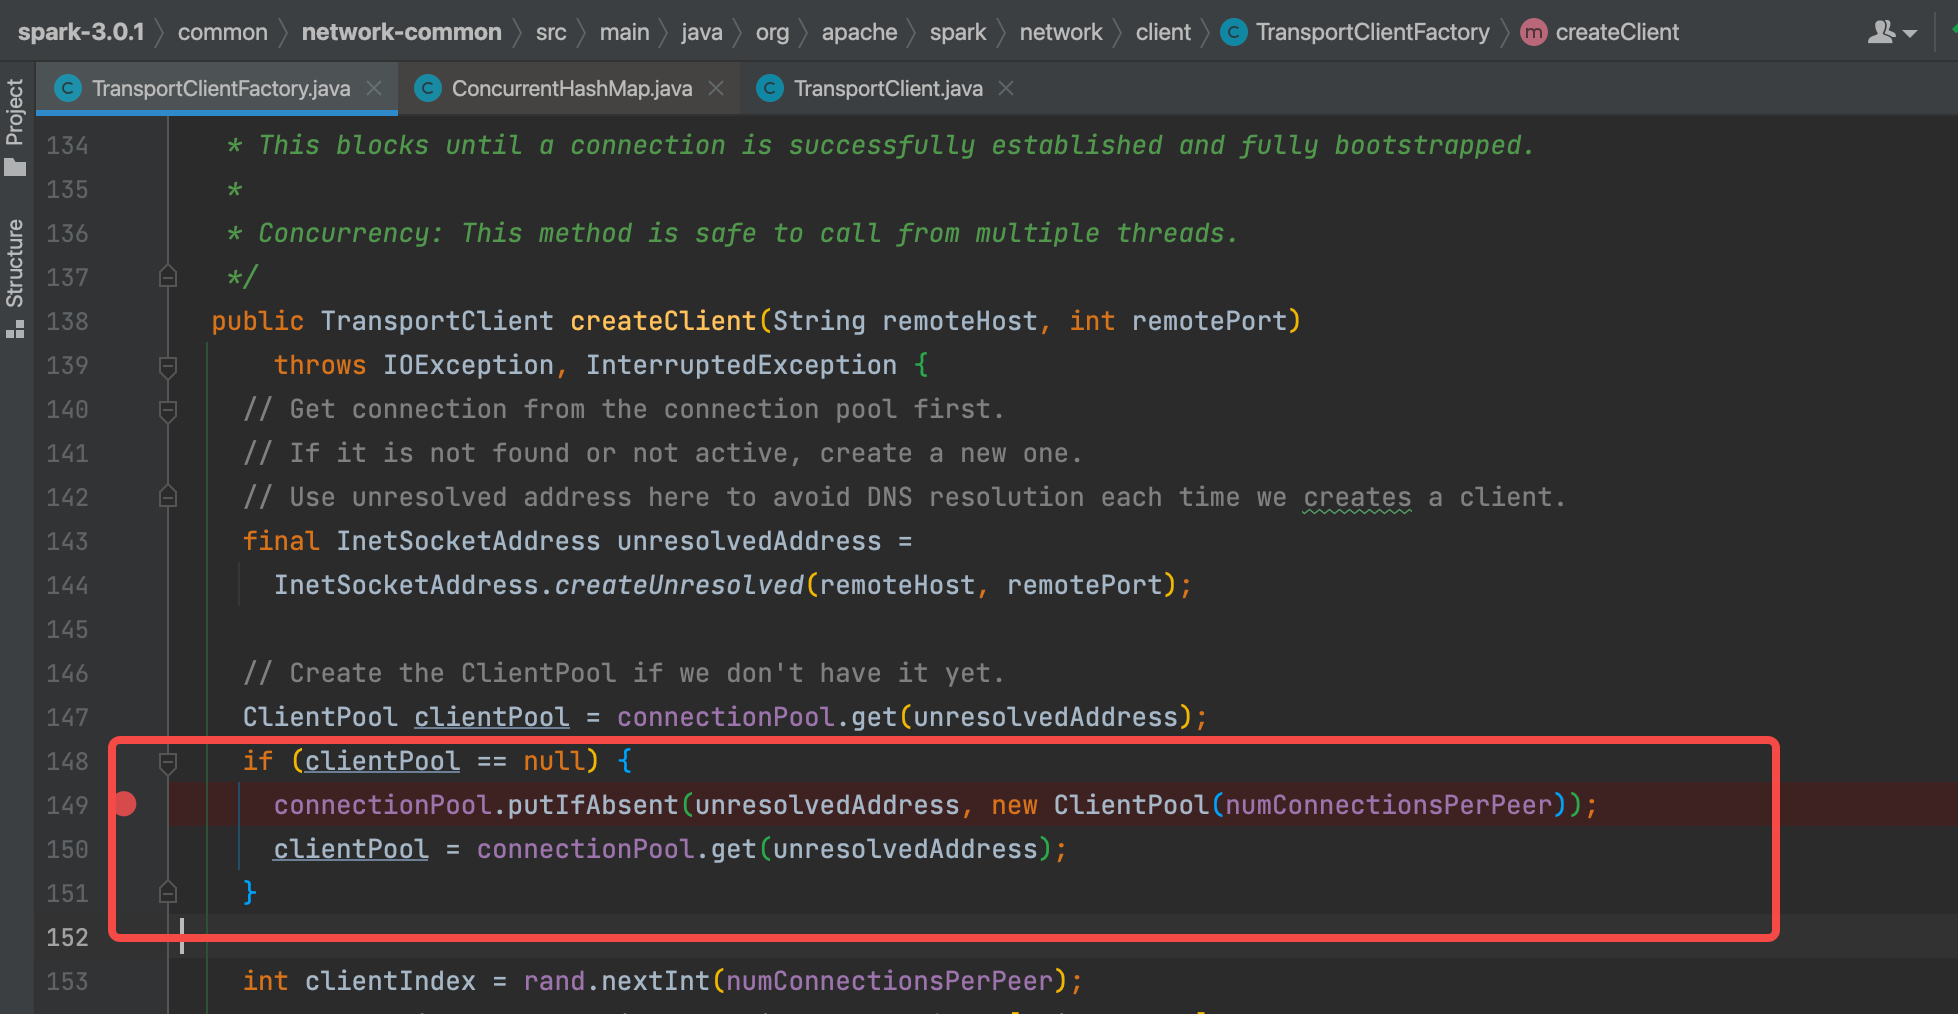Open the apache breadcrumb package
This screenshot has width=1958, height=1014.
860,32
